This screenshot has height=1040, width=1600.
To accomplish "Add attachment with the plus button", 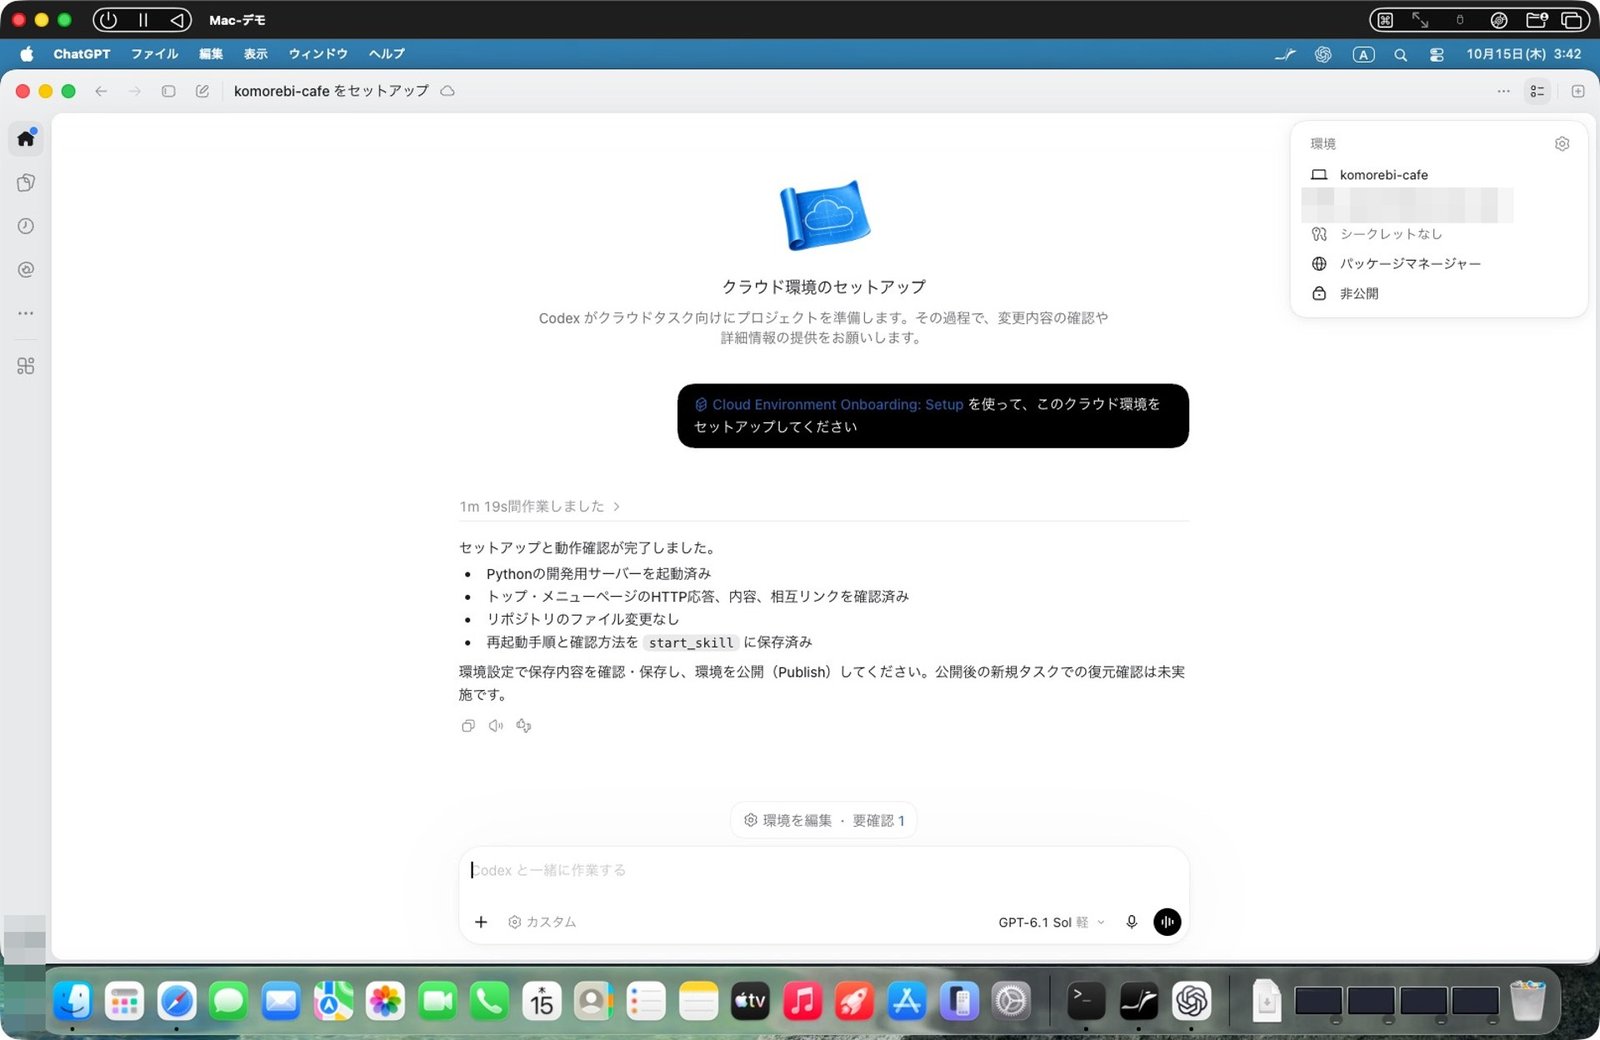I will (x=481, y=922).
